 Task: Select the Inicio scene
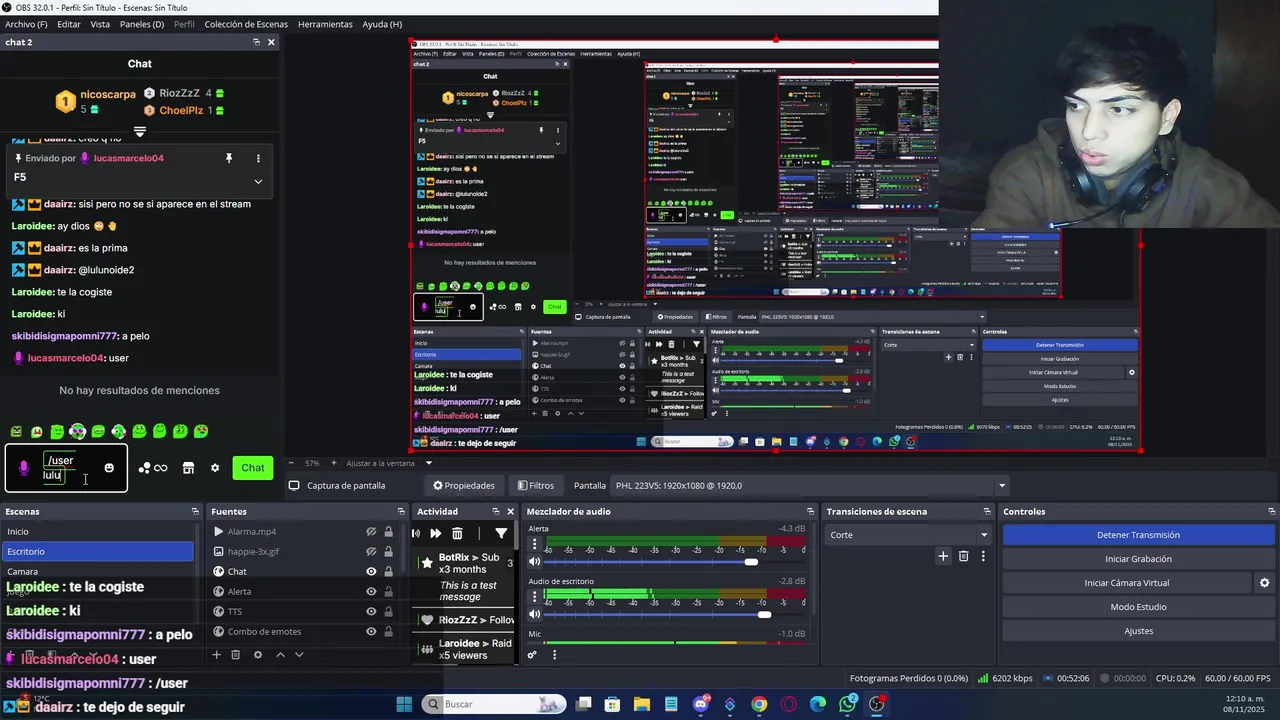click(97, 532)
